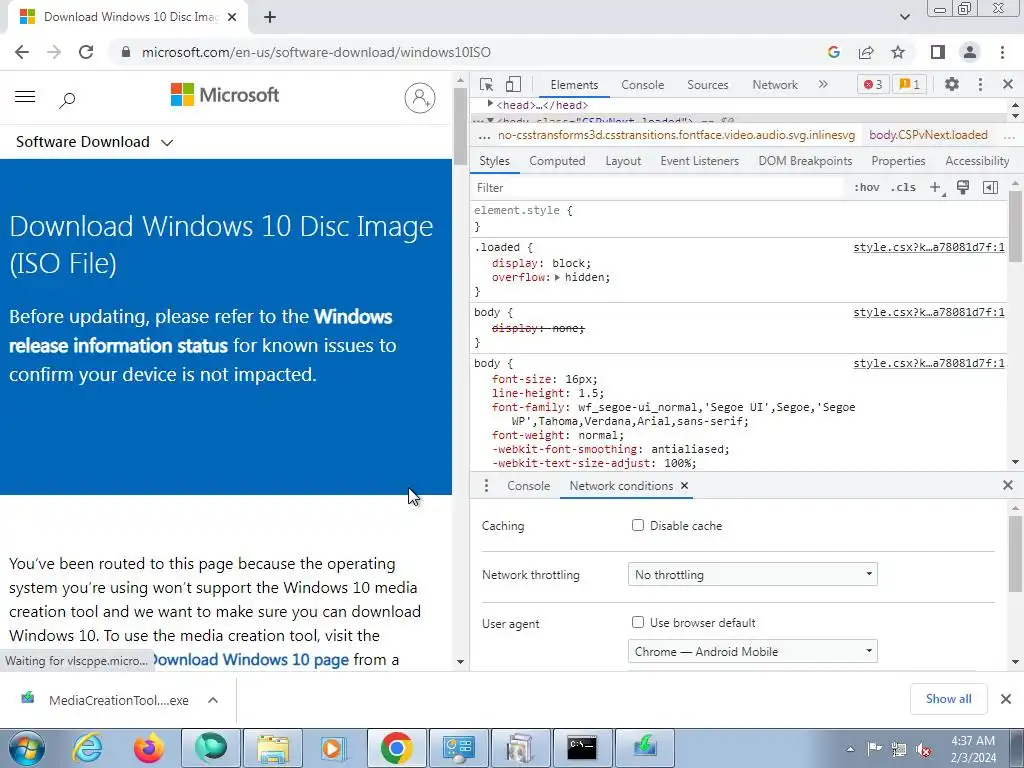Switch to the Sources panel tab
The height and width of the screenshot is (768, 1024).
click(x=707, y=85)
